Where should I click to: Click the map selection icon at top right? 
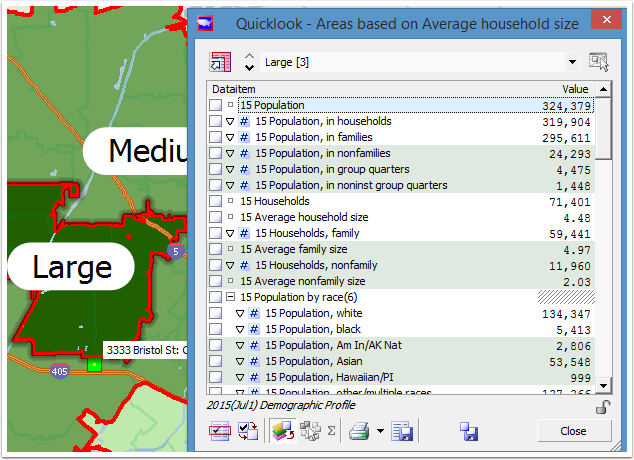tap(599, 62)
